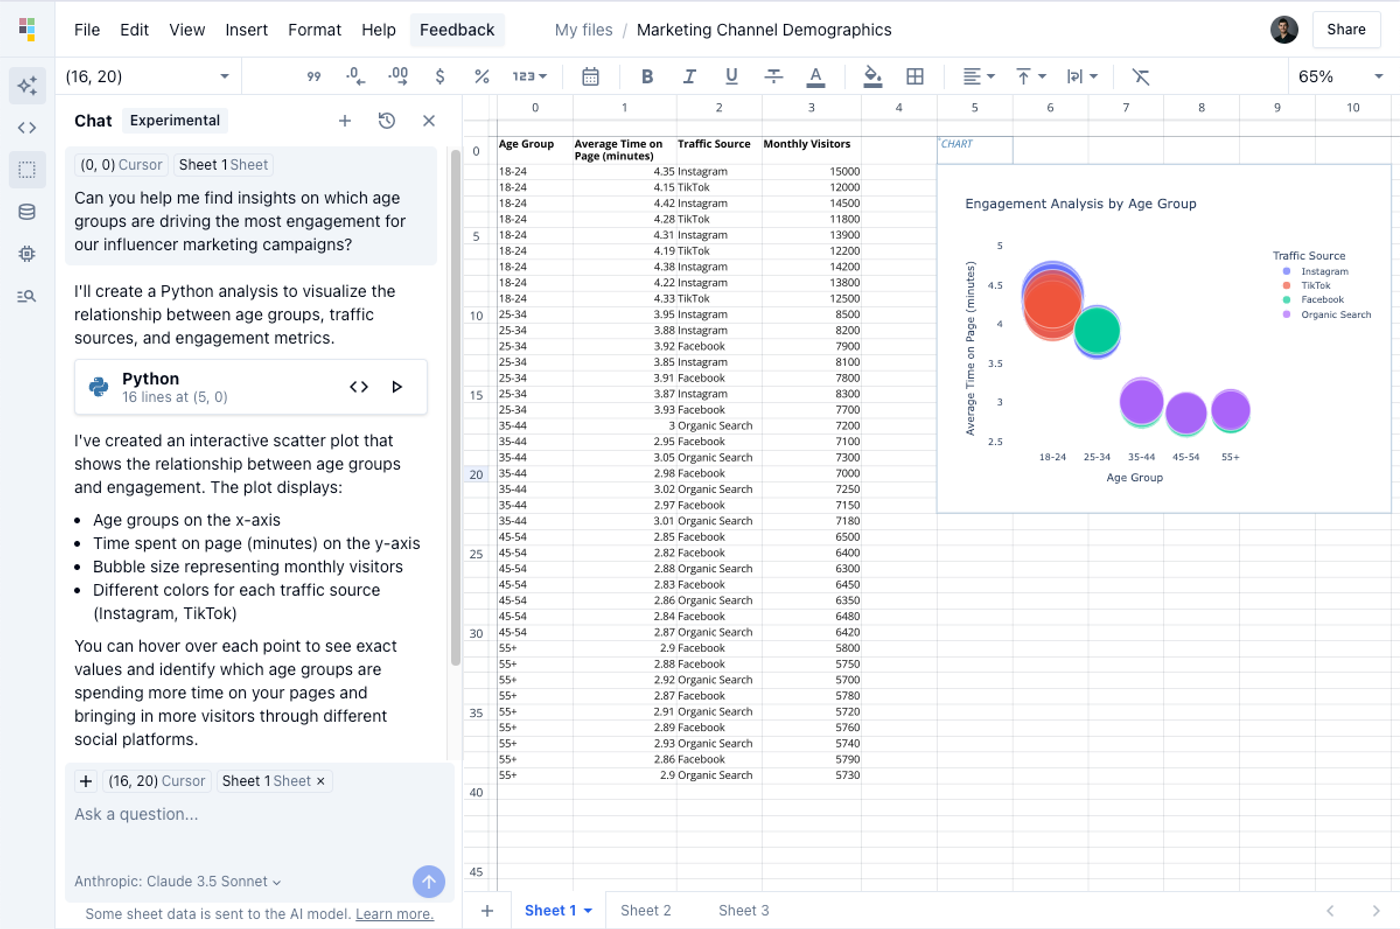Click the Share button
The width and height of the screenshot is (1400, 929).
coord(1345,29)
